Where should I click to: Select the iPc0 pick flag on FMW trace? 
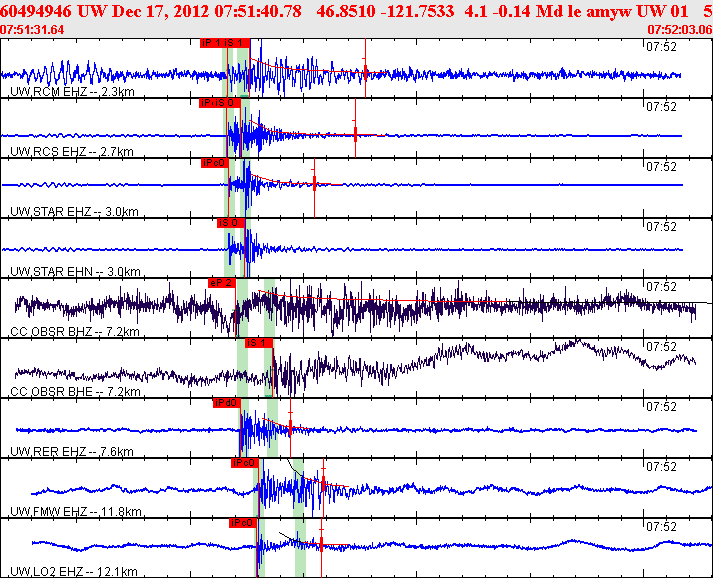click(x=244, y=463)
